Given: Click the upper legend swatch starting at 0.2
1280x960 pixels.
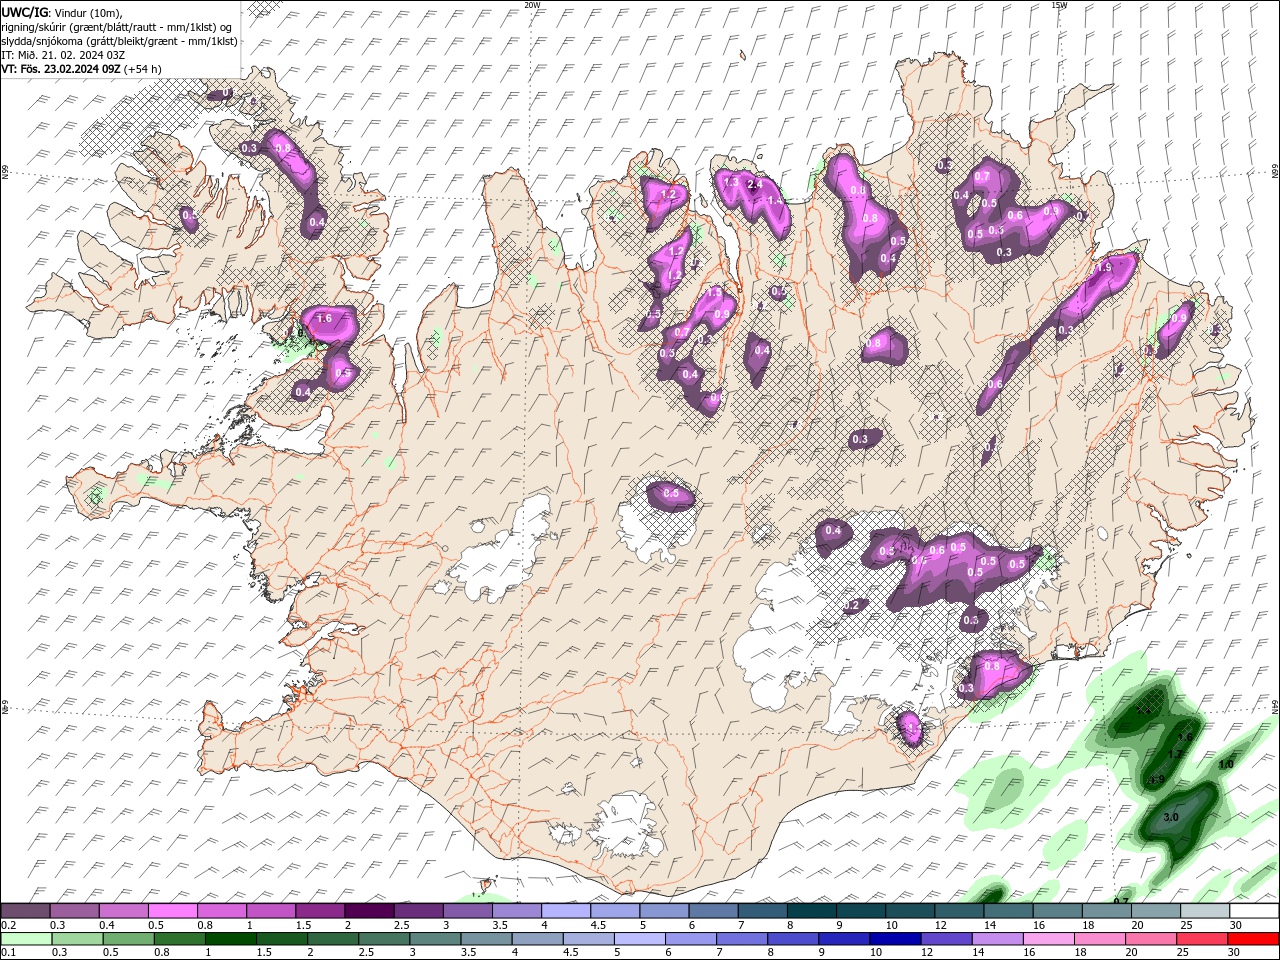Looking at the screenshot, I should (x=25, y=911).
